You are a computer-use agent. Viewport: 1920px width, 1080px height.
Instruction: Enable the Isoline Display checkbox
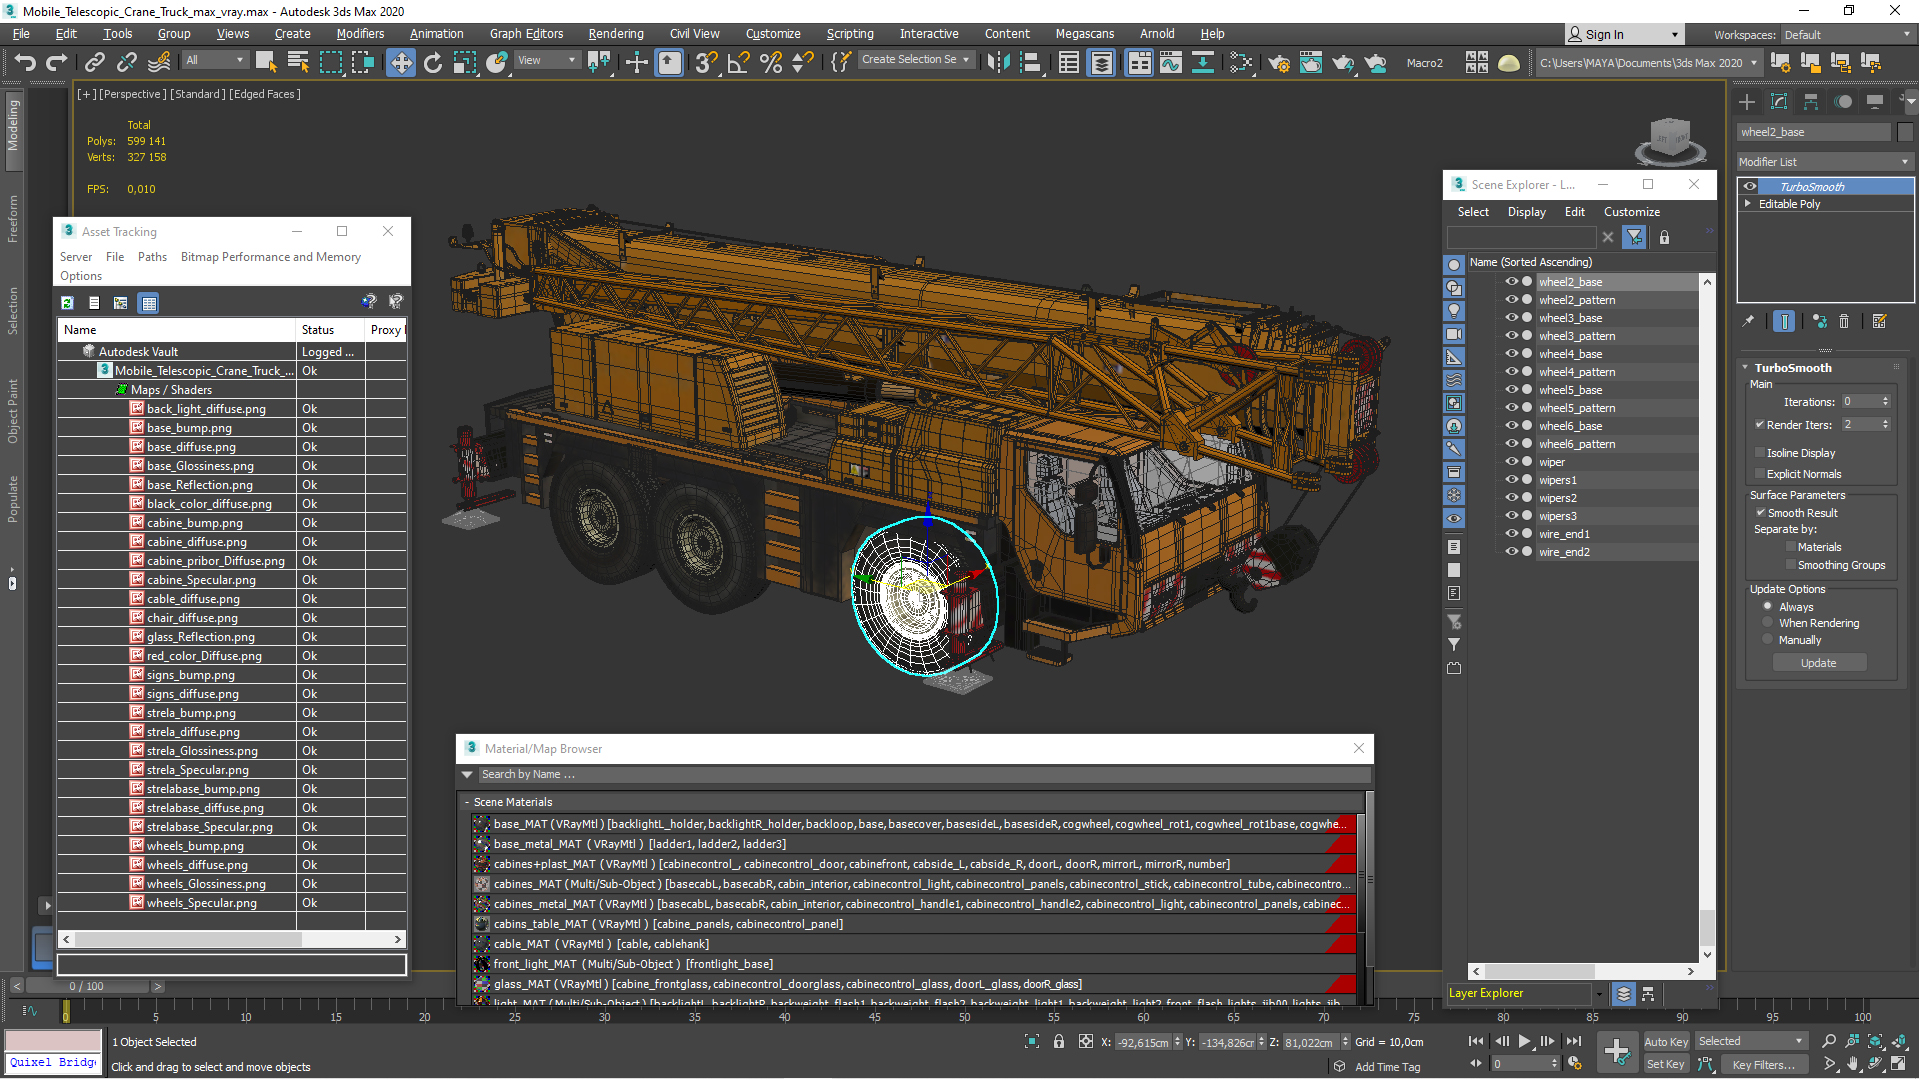(1760, 453)
